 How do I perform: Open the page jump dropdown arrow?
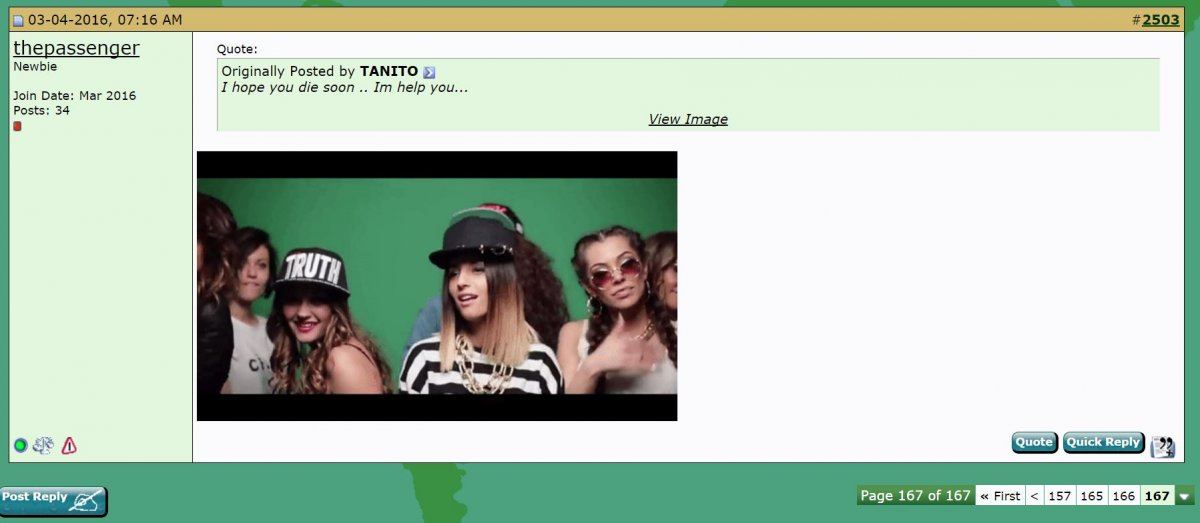click(x=1185, y=496)
